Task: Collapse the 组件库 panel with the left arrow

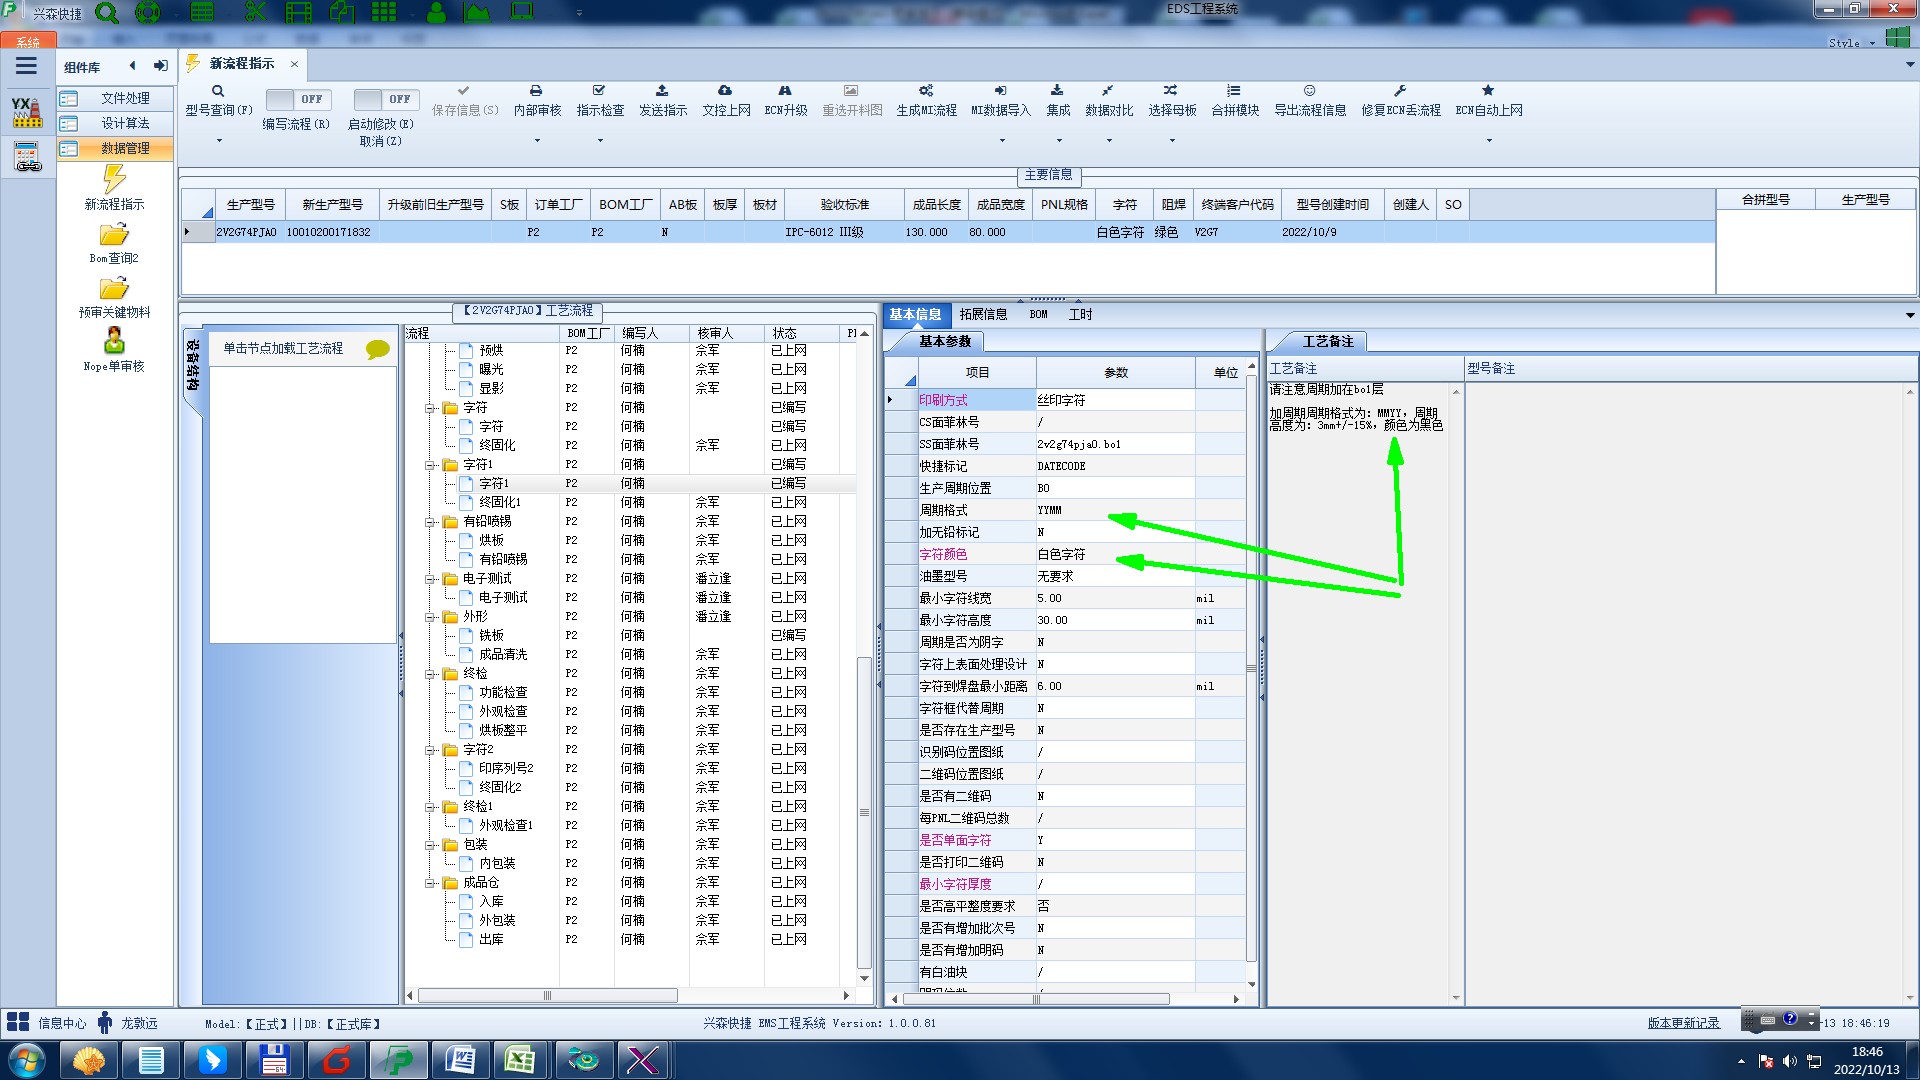Action: point(132,66)
